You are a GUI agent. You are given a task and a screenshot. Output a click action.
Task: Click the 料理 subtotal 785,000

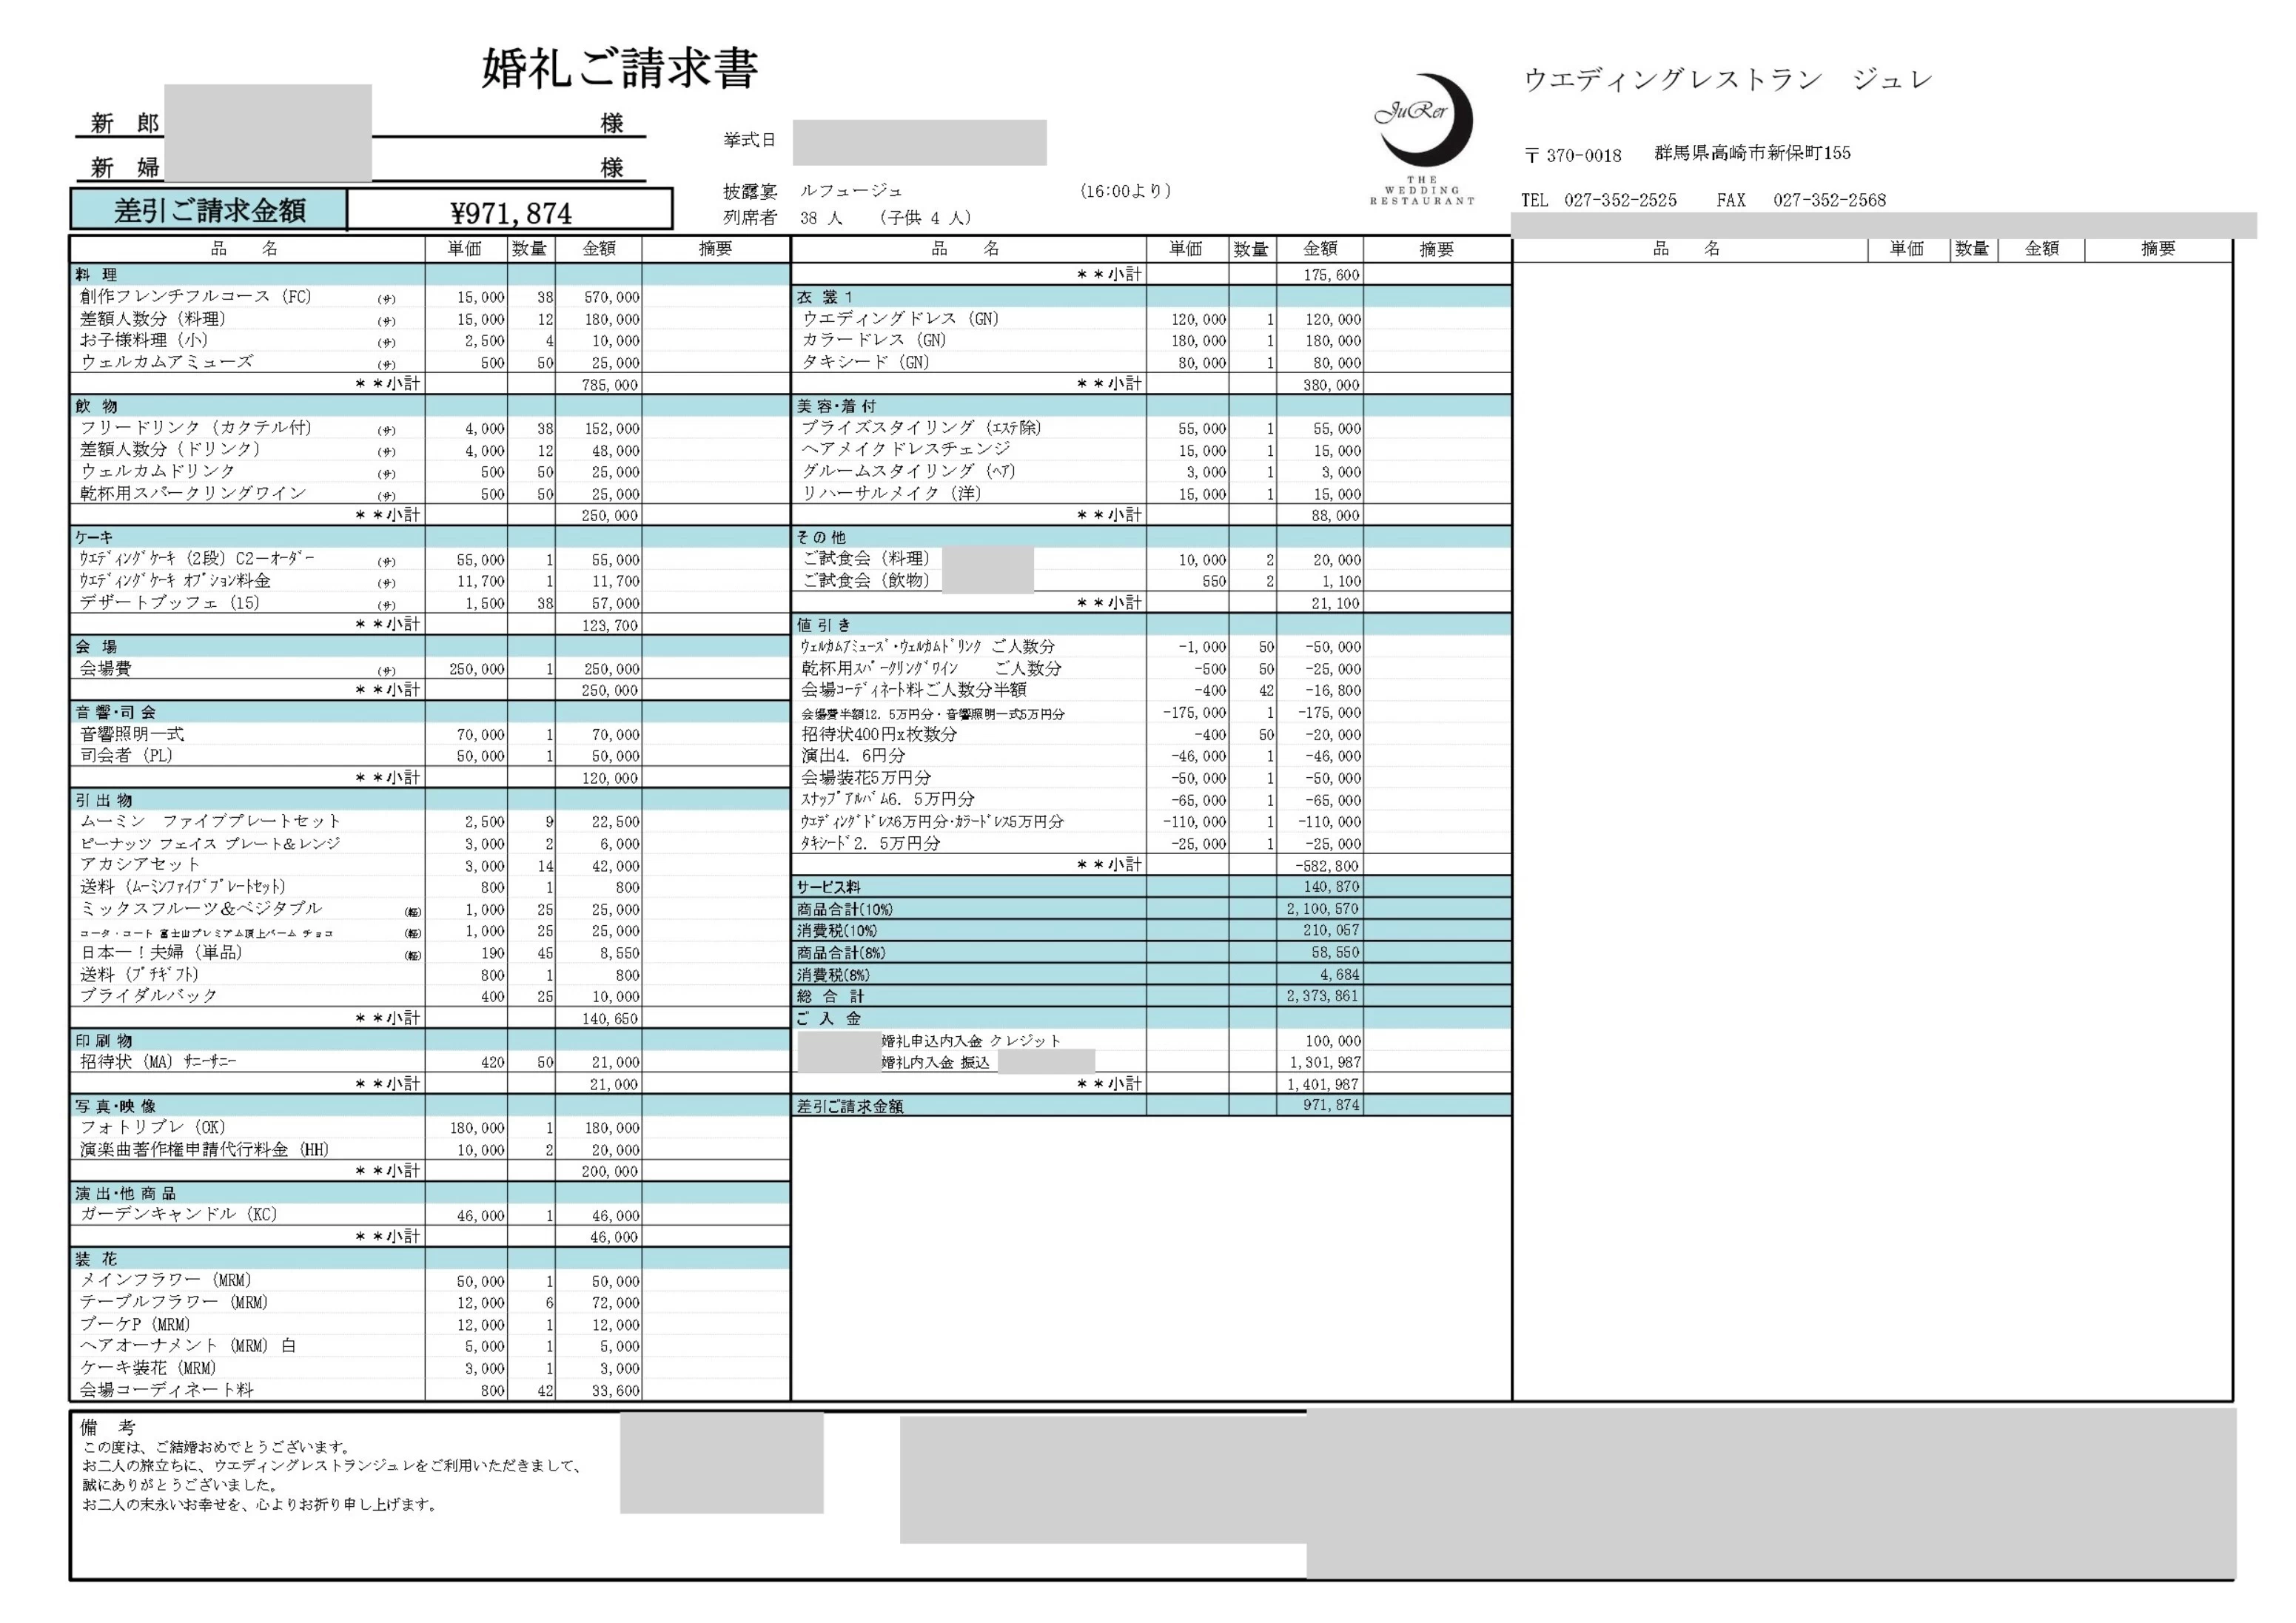click(x=610, y=385)
